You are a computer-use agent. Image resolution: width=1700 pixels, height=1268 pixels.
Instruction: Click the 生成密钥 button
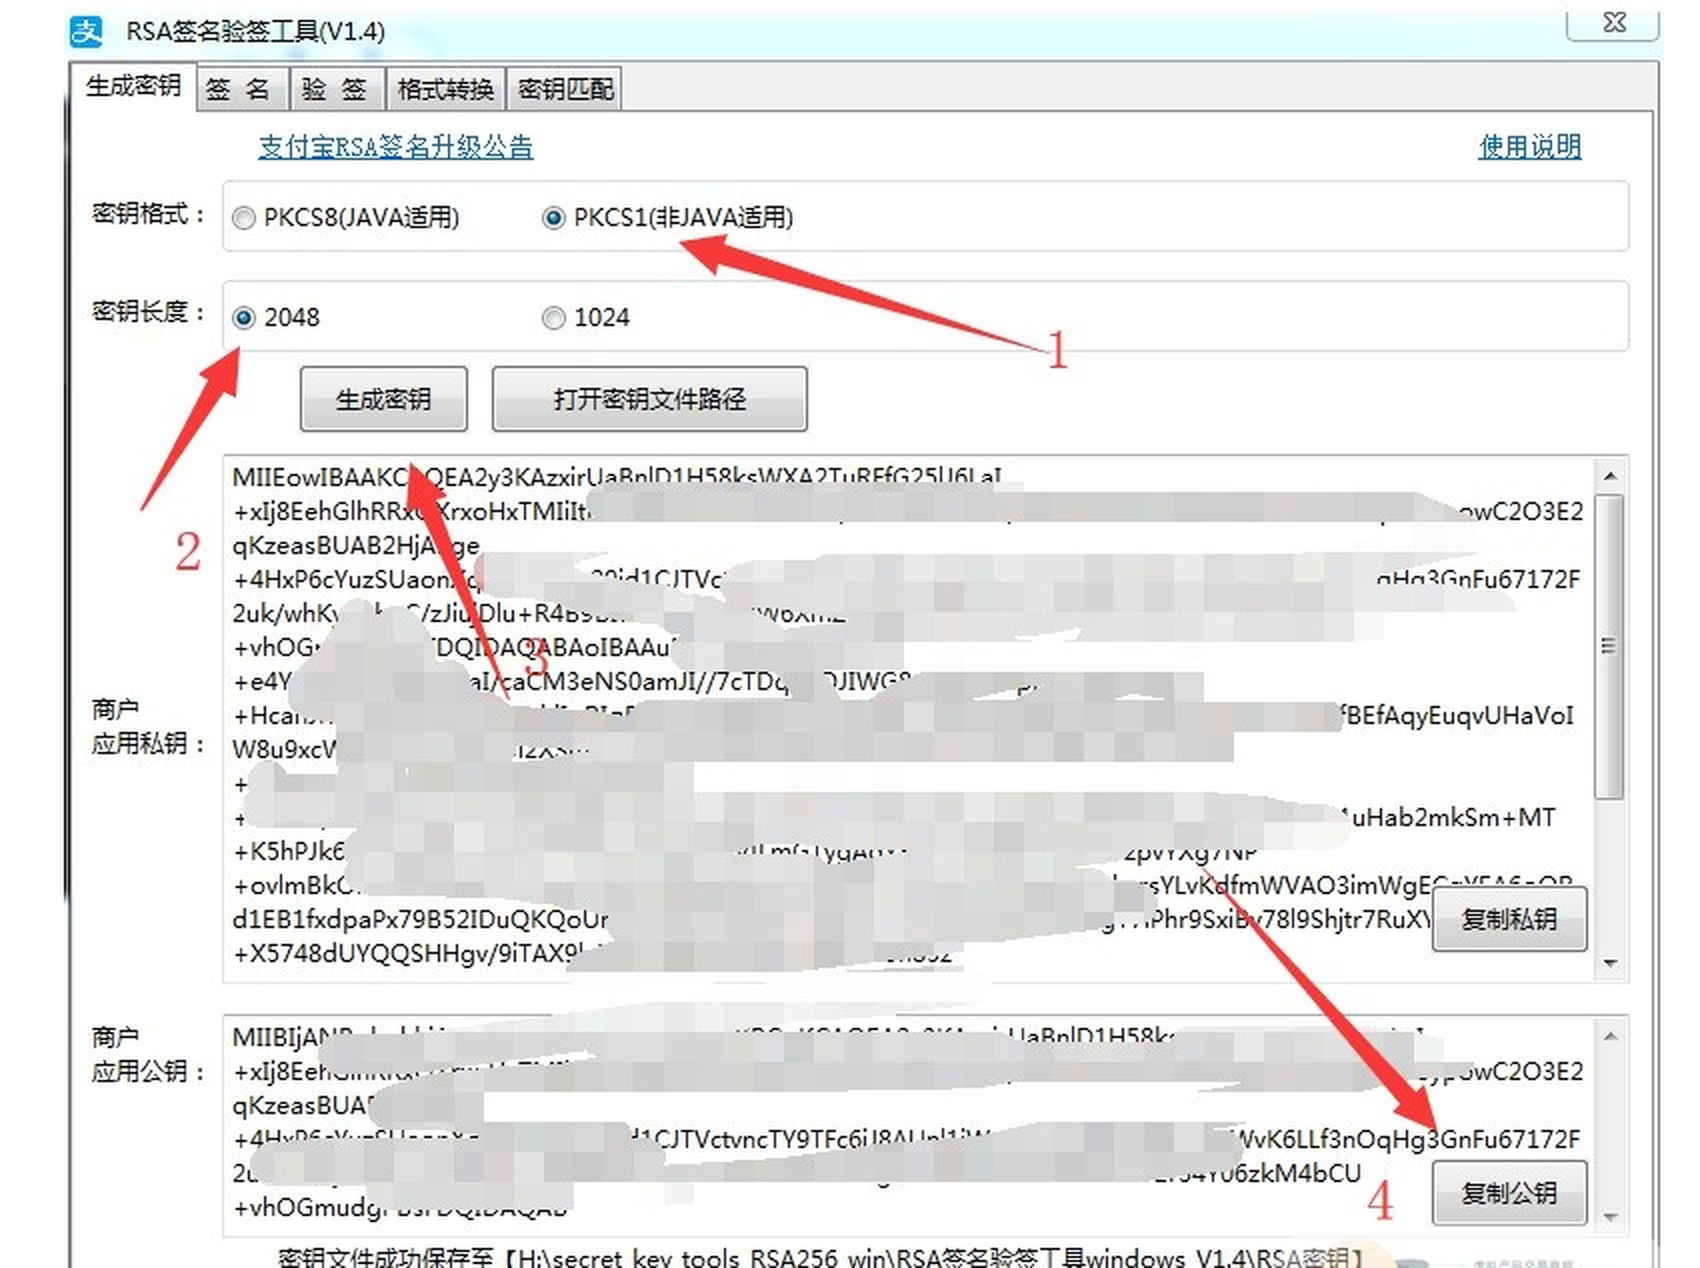pos(383,399)
